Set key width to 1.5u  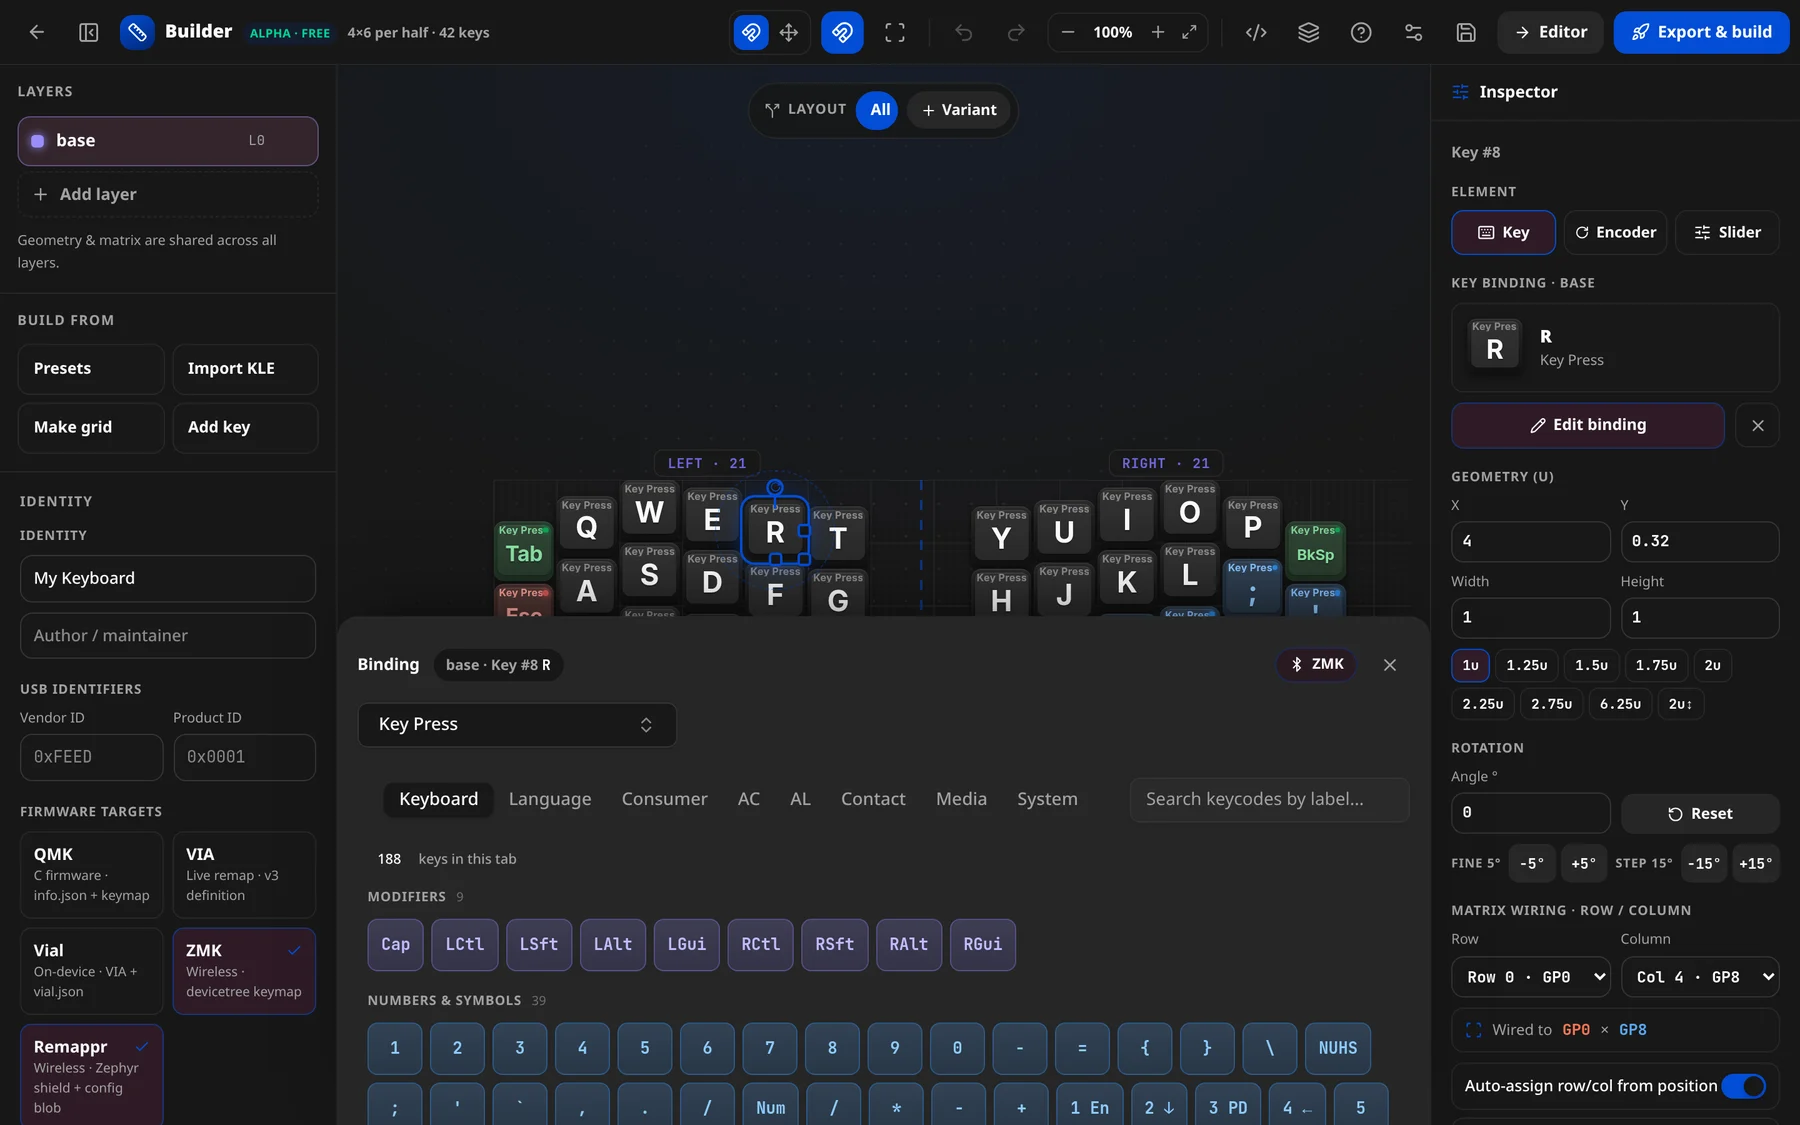point(1591,666)
